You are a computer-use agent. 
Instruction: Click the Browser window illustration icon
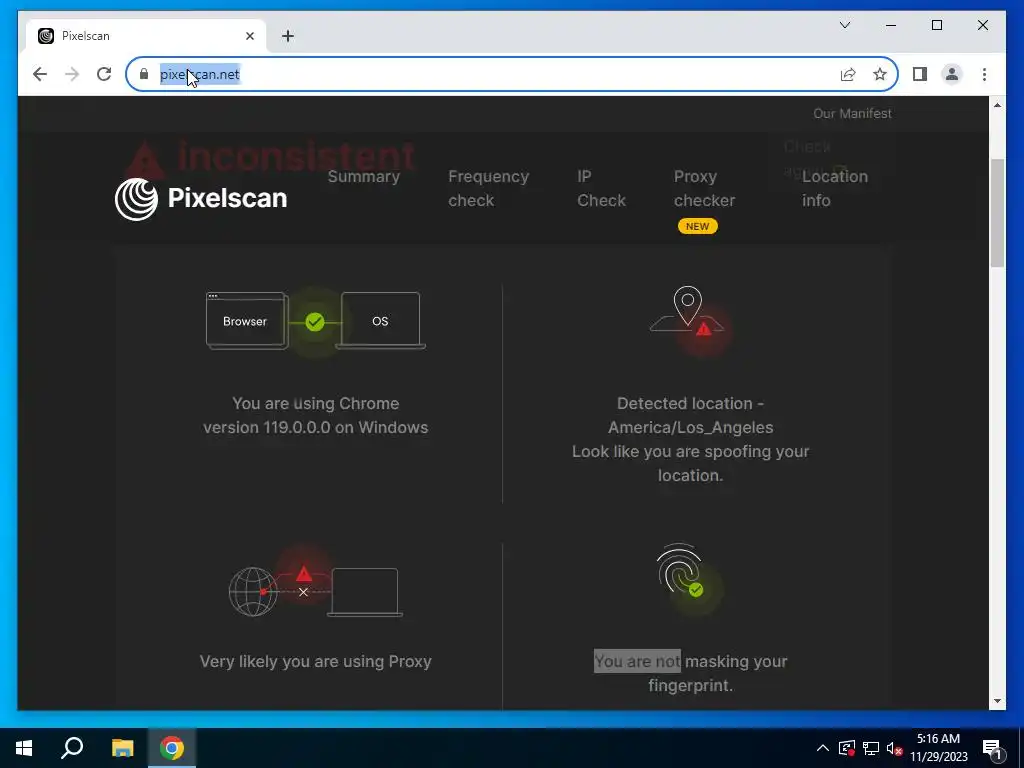pos(247,321)
